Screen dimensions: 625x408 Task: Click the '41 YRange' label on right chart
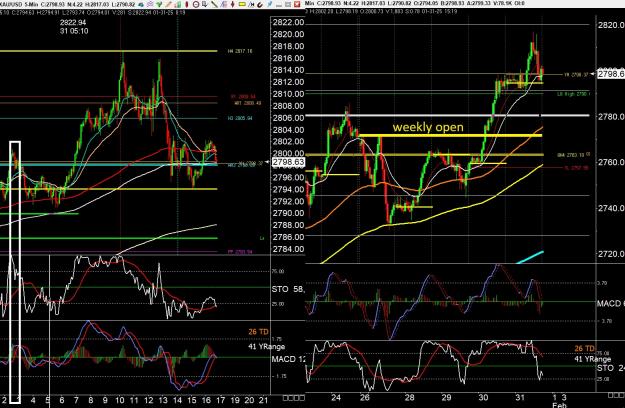[x=592, y=359]
